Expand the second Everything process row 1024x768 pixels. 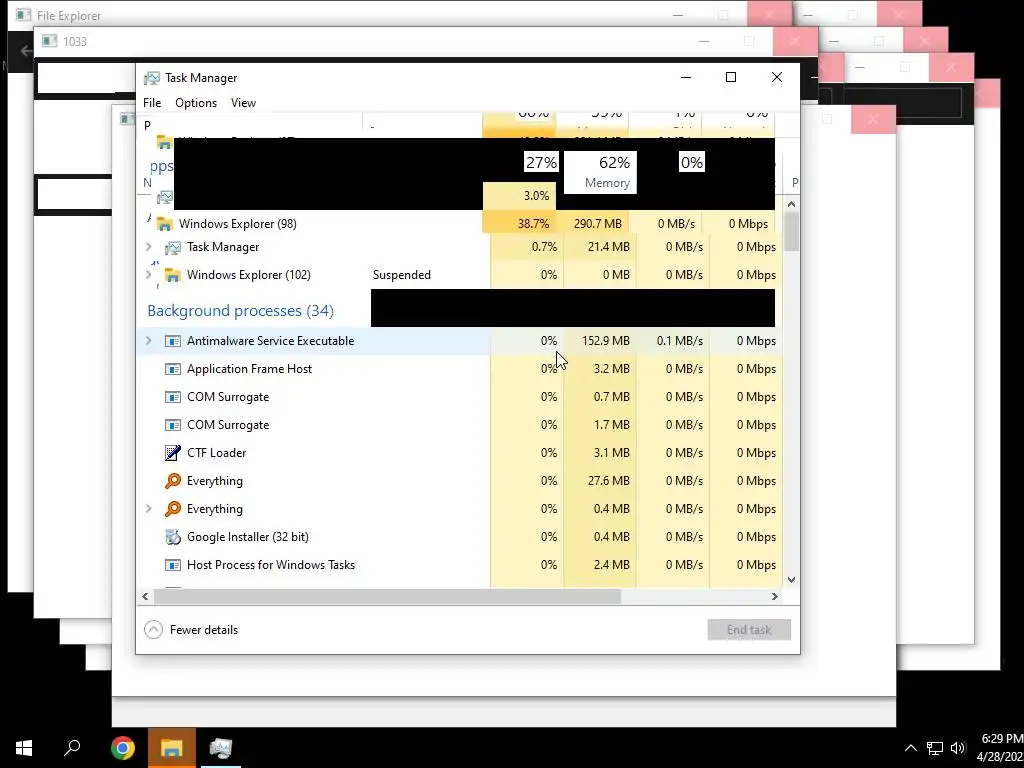point(149,509)
